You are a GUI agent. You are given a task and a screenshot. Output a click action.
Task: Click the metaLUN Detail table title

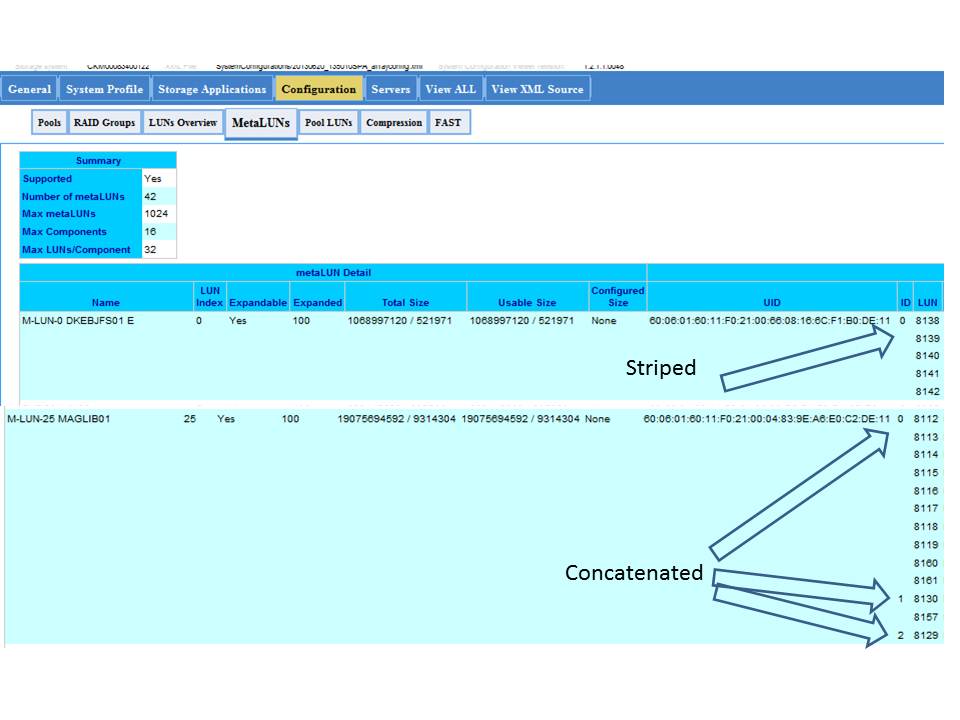click(333, 273)
